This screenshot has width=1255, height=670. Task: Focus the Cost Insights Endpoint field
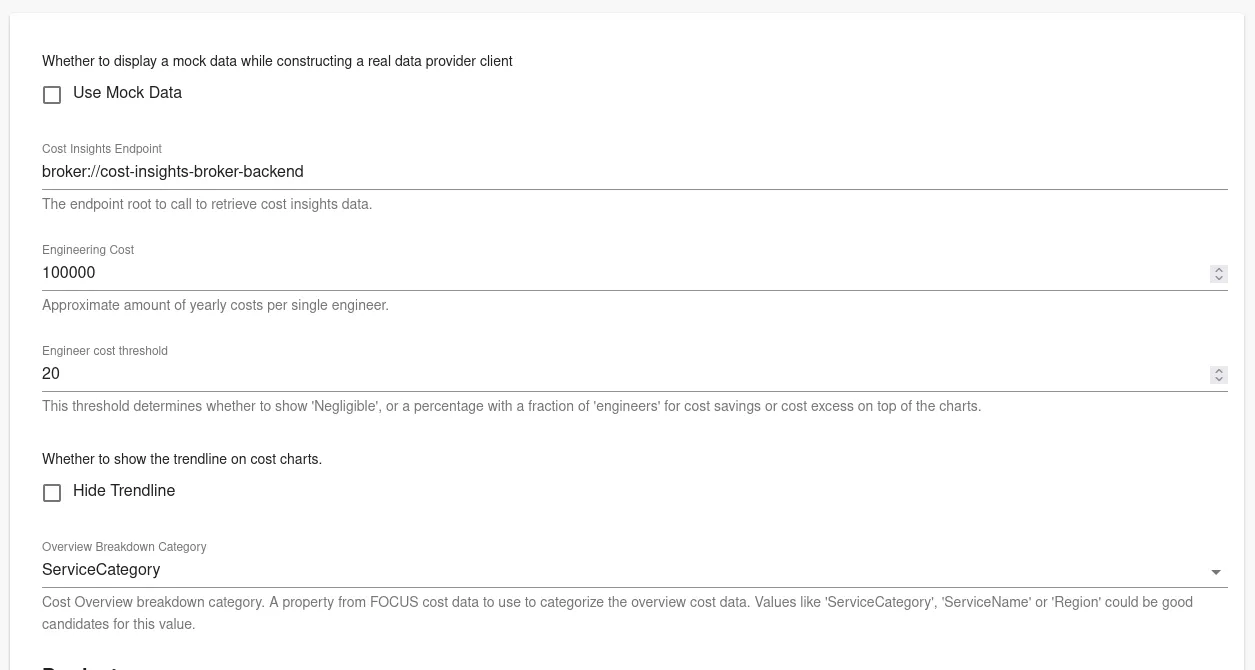[x=600, y=172]
